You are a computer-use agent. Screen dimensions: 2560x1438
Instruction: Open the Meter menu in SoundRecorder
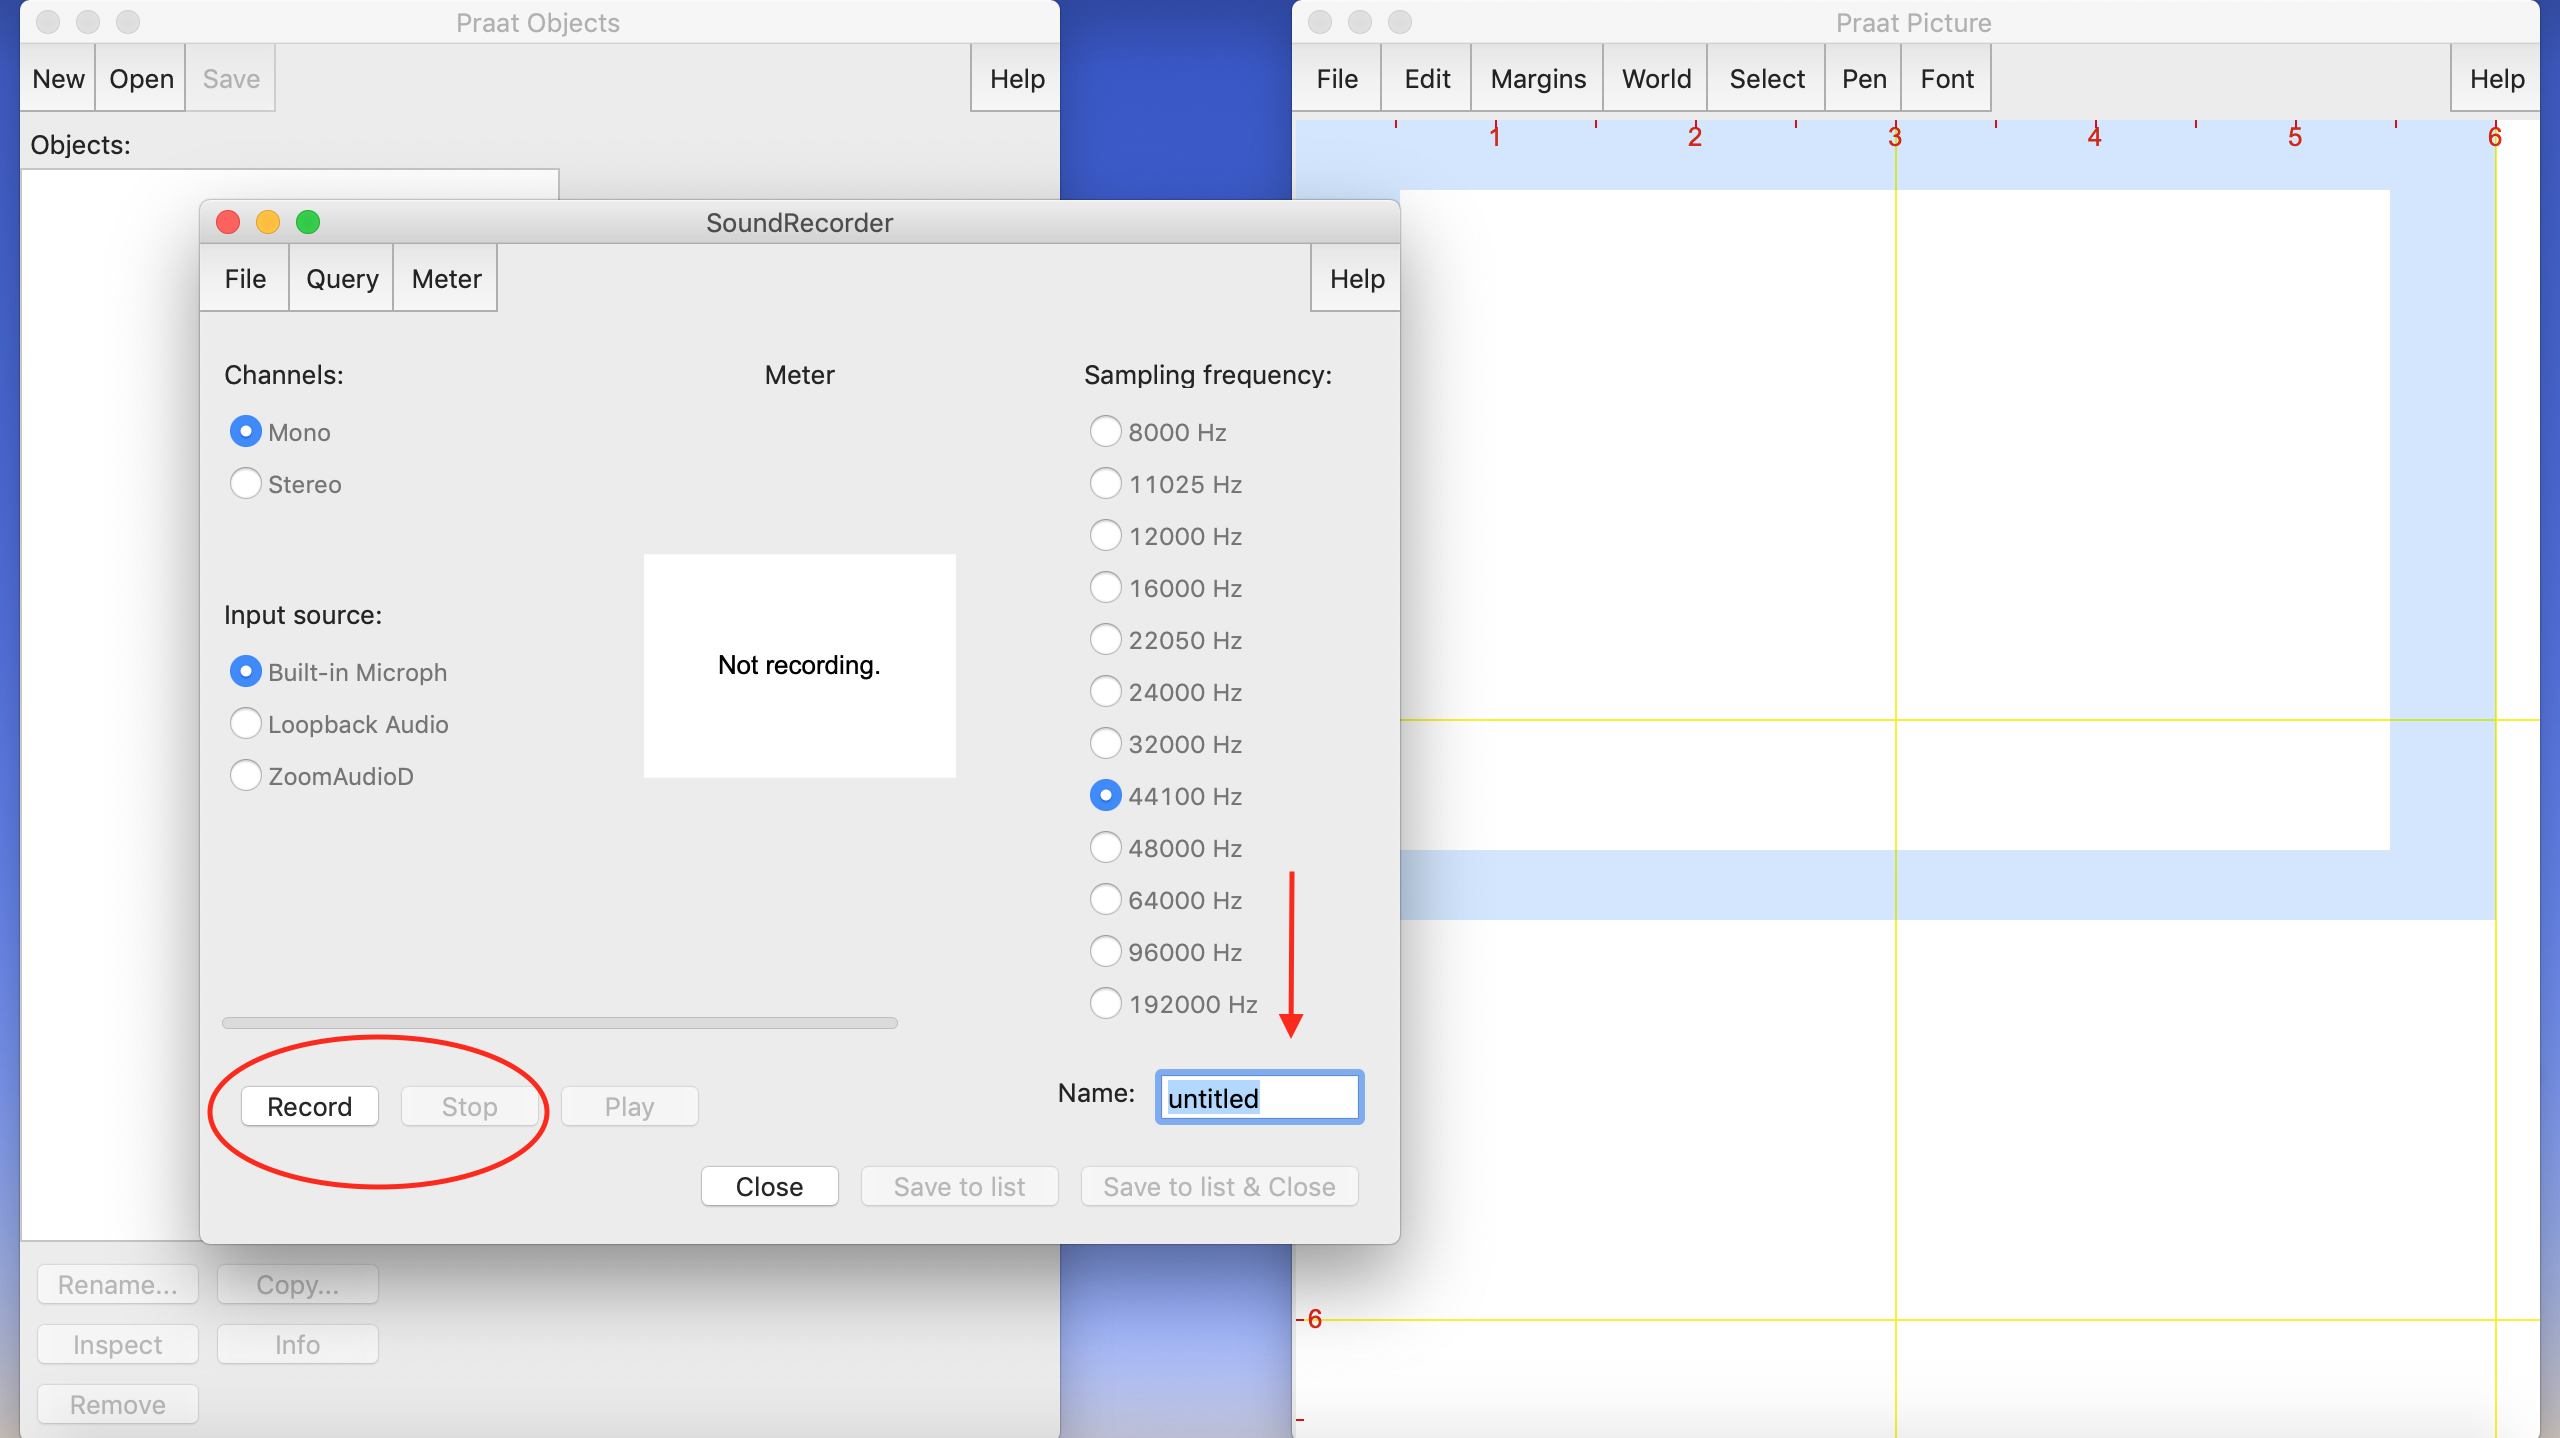point(446,279)
